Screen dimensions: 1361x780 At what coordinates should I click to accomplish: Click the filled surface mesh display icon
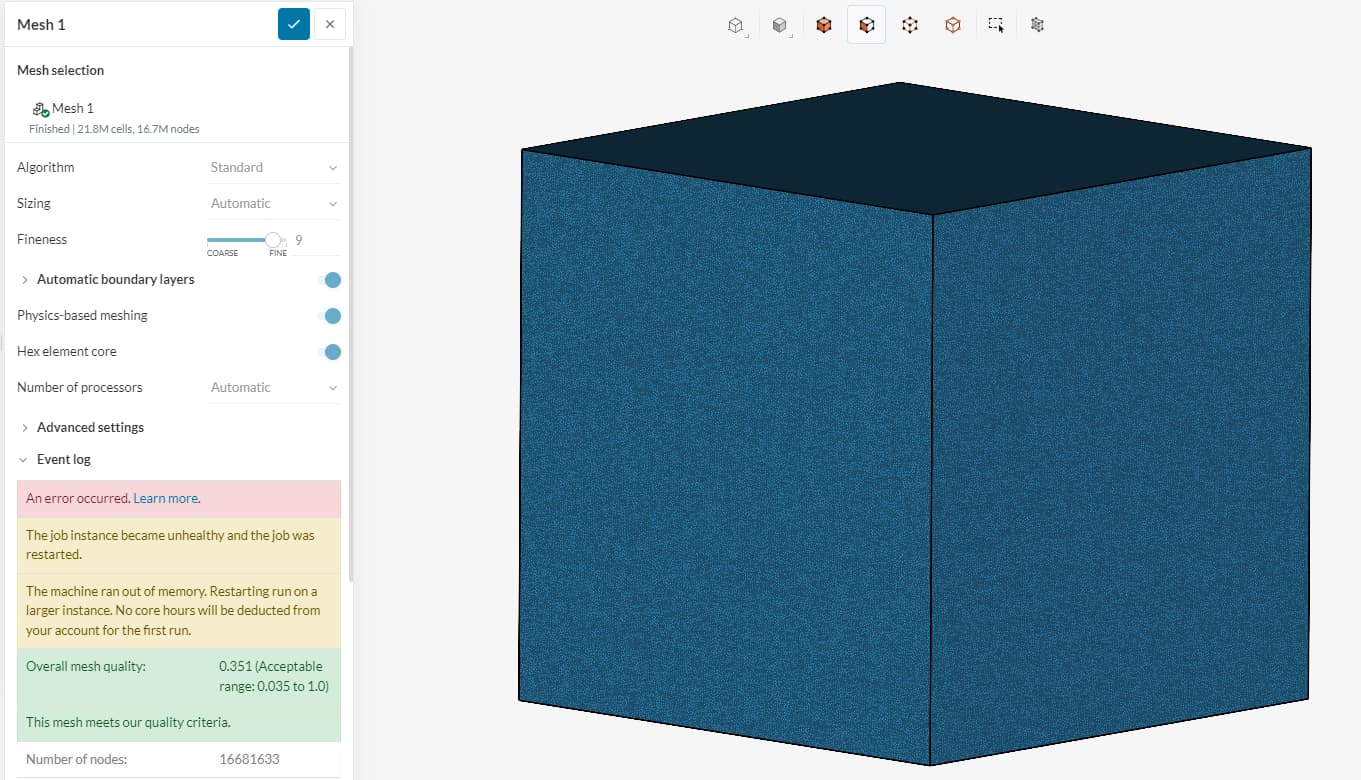pyautogui.click(x=824, y=24)
